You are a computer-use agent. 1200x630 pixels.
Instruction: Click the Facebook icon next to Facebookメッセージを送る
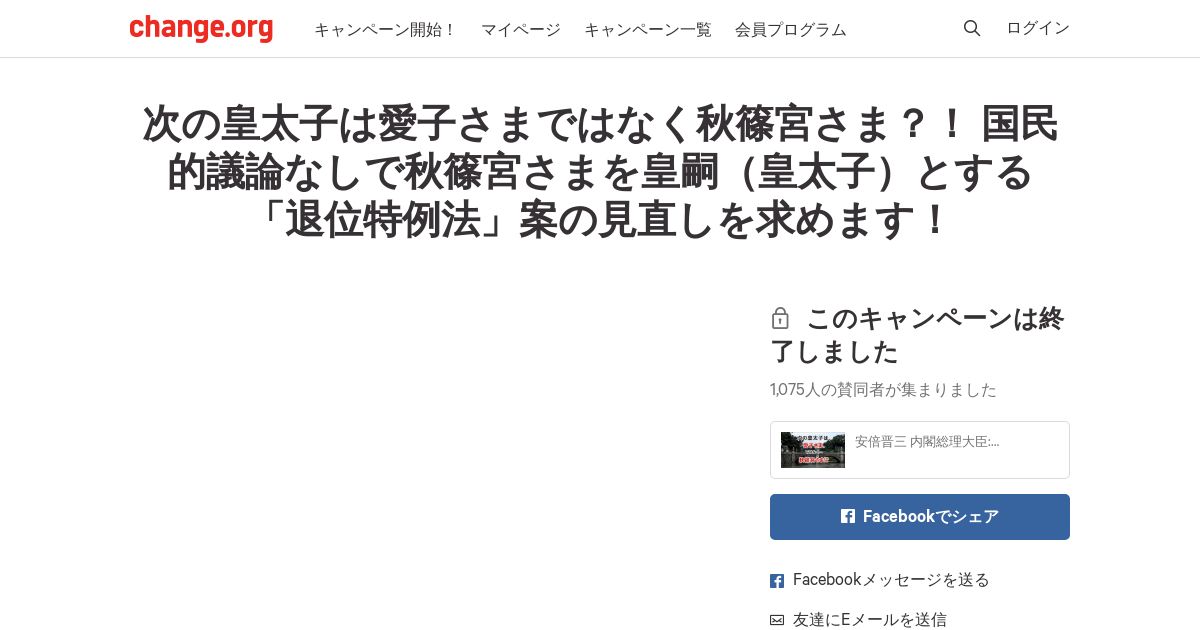(777, 581)
